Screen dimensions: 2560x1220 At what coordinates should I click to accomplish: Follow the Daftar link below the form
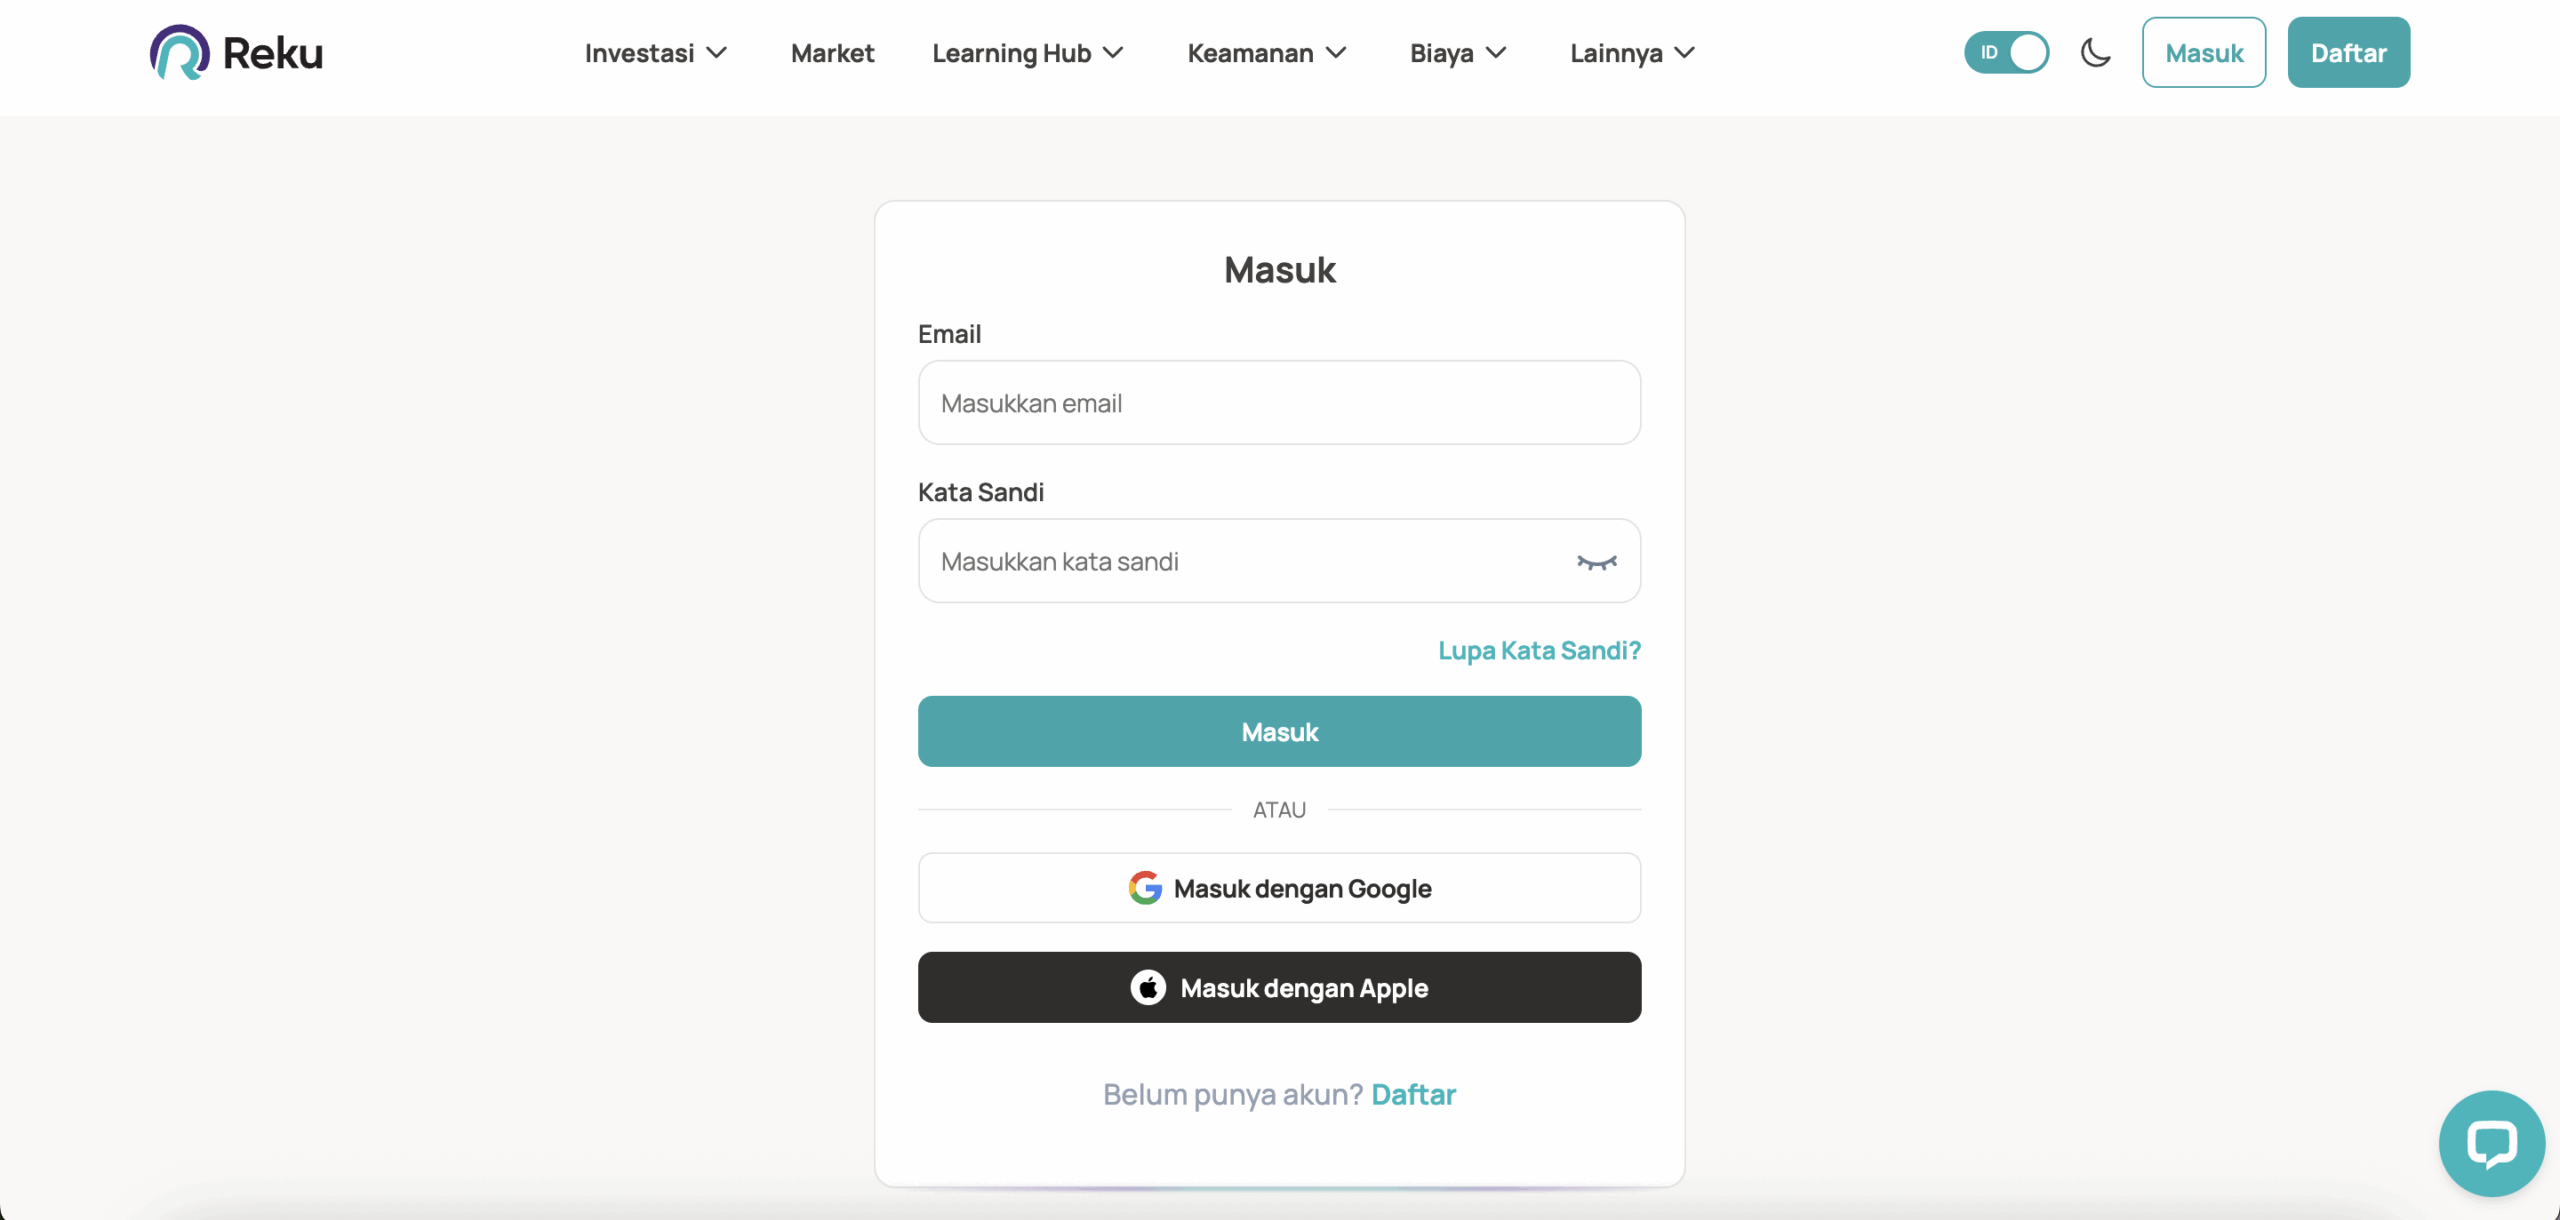tap(1413, 1095)
